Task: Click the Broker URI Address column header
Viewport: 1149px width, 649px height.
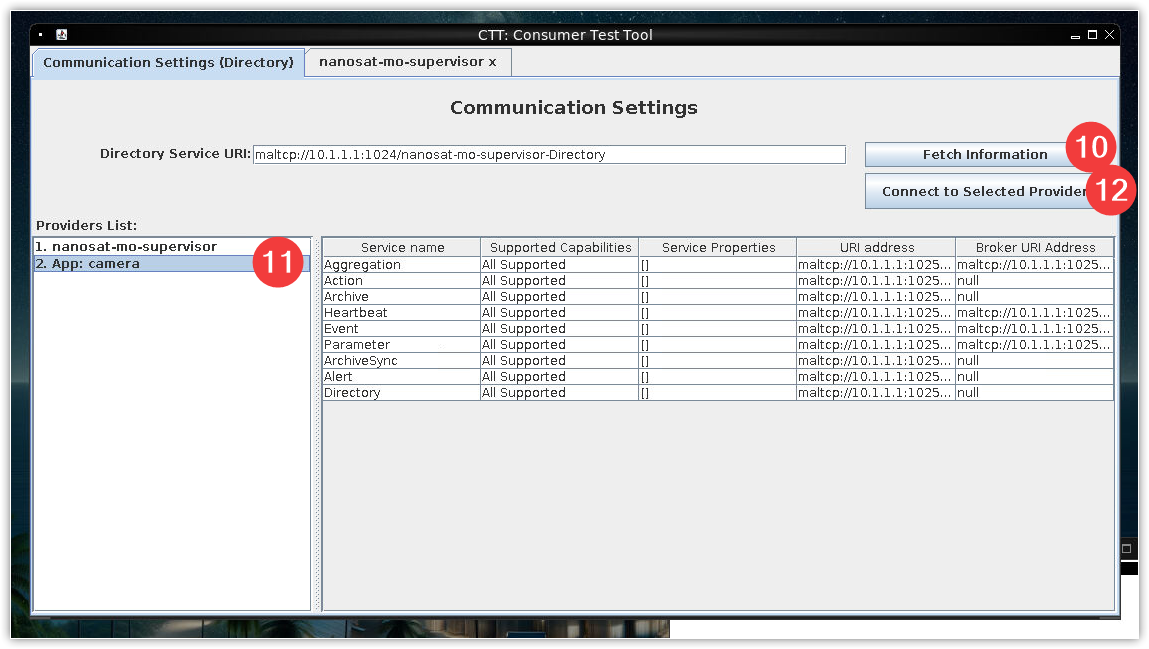Action: 1035,248
